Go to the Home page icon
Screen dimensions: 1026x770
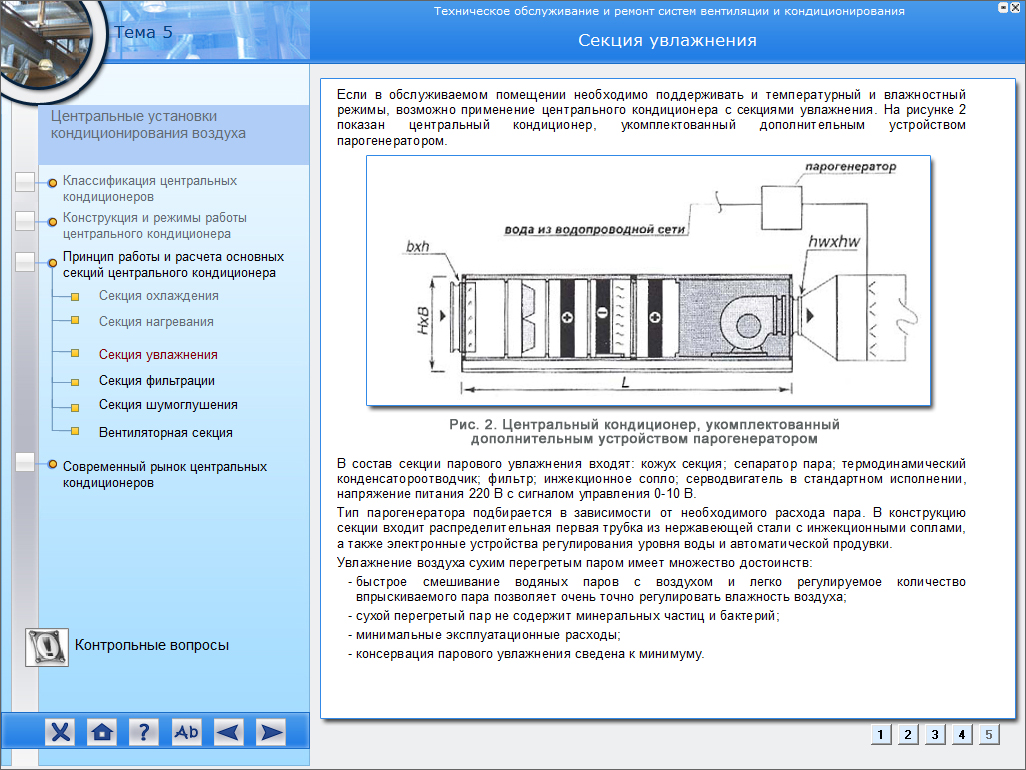[x=102, y=732]
